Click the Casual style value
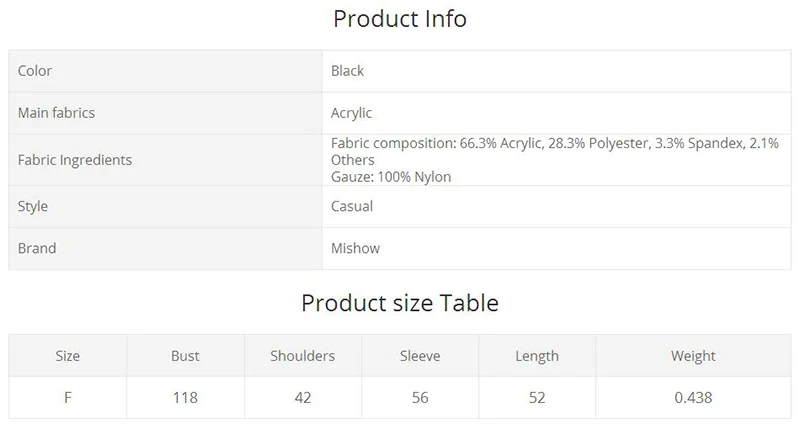800x429 pixels. (x=352, y=206)
